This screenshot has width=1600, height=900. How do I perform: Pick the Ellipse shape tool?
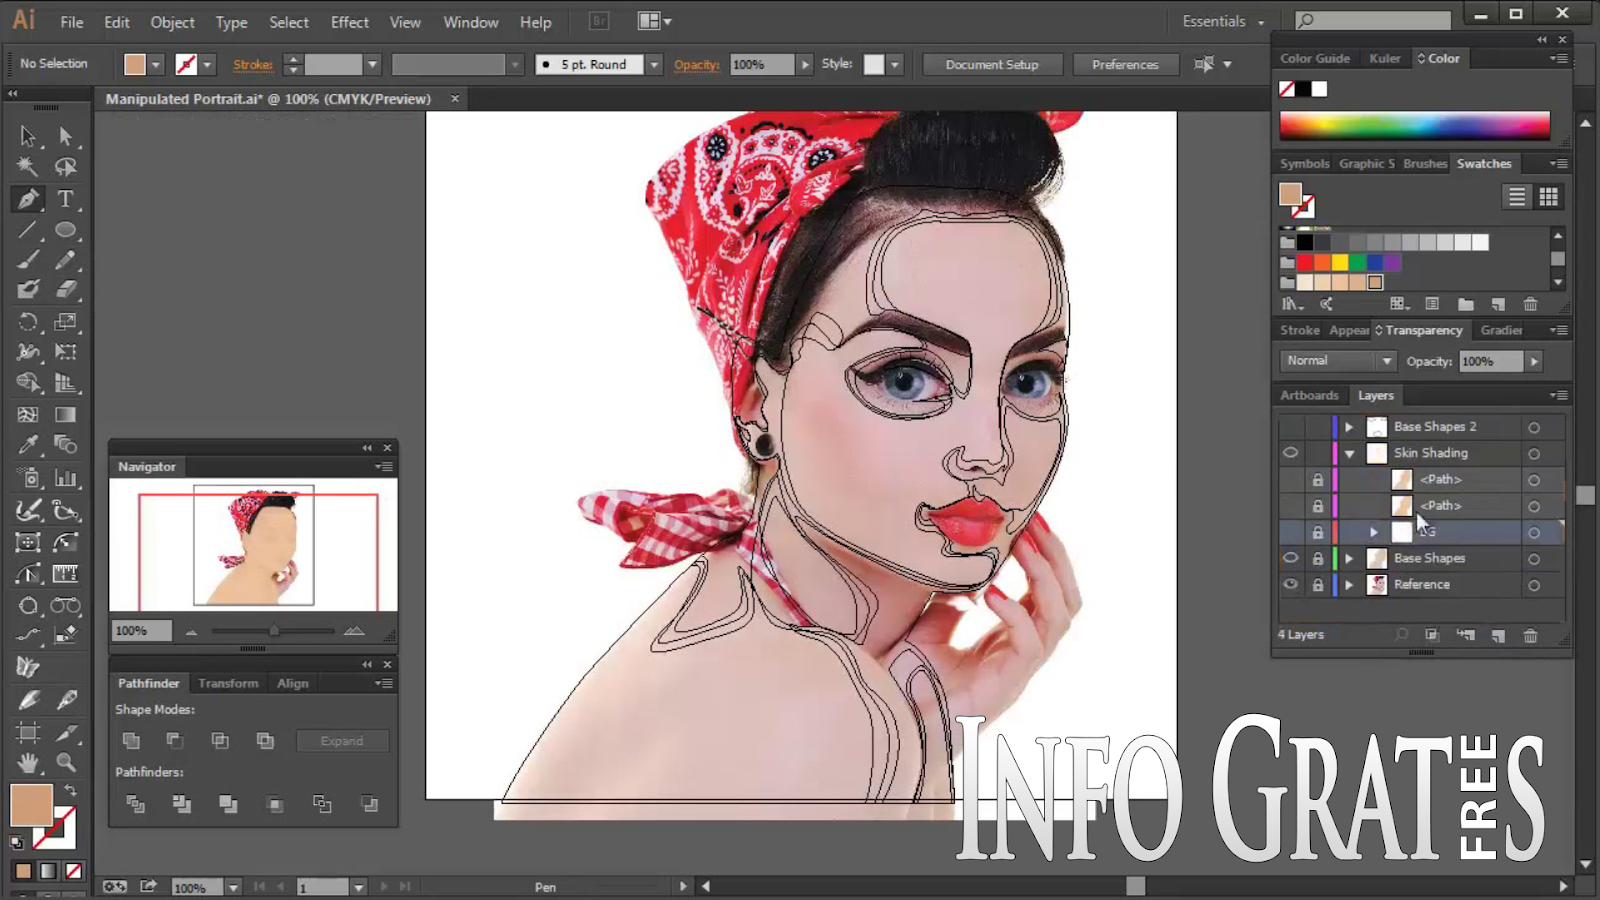click(x=66, y=230)
